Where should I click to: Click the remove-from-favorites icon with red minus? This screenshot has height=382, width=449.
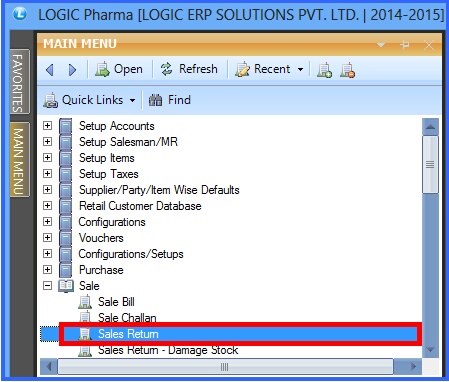pos(347,70)
